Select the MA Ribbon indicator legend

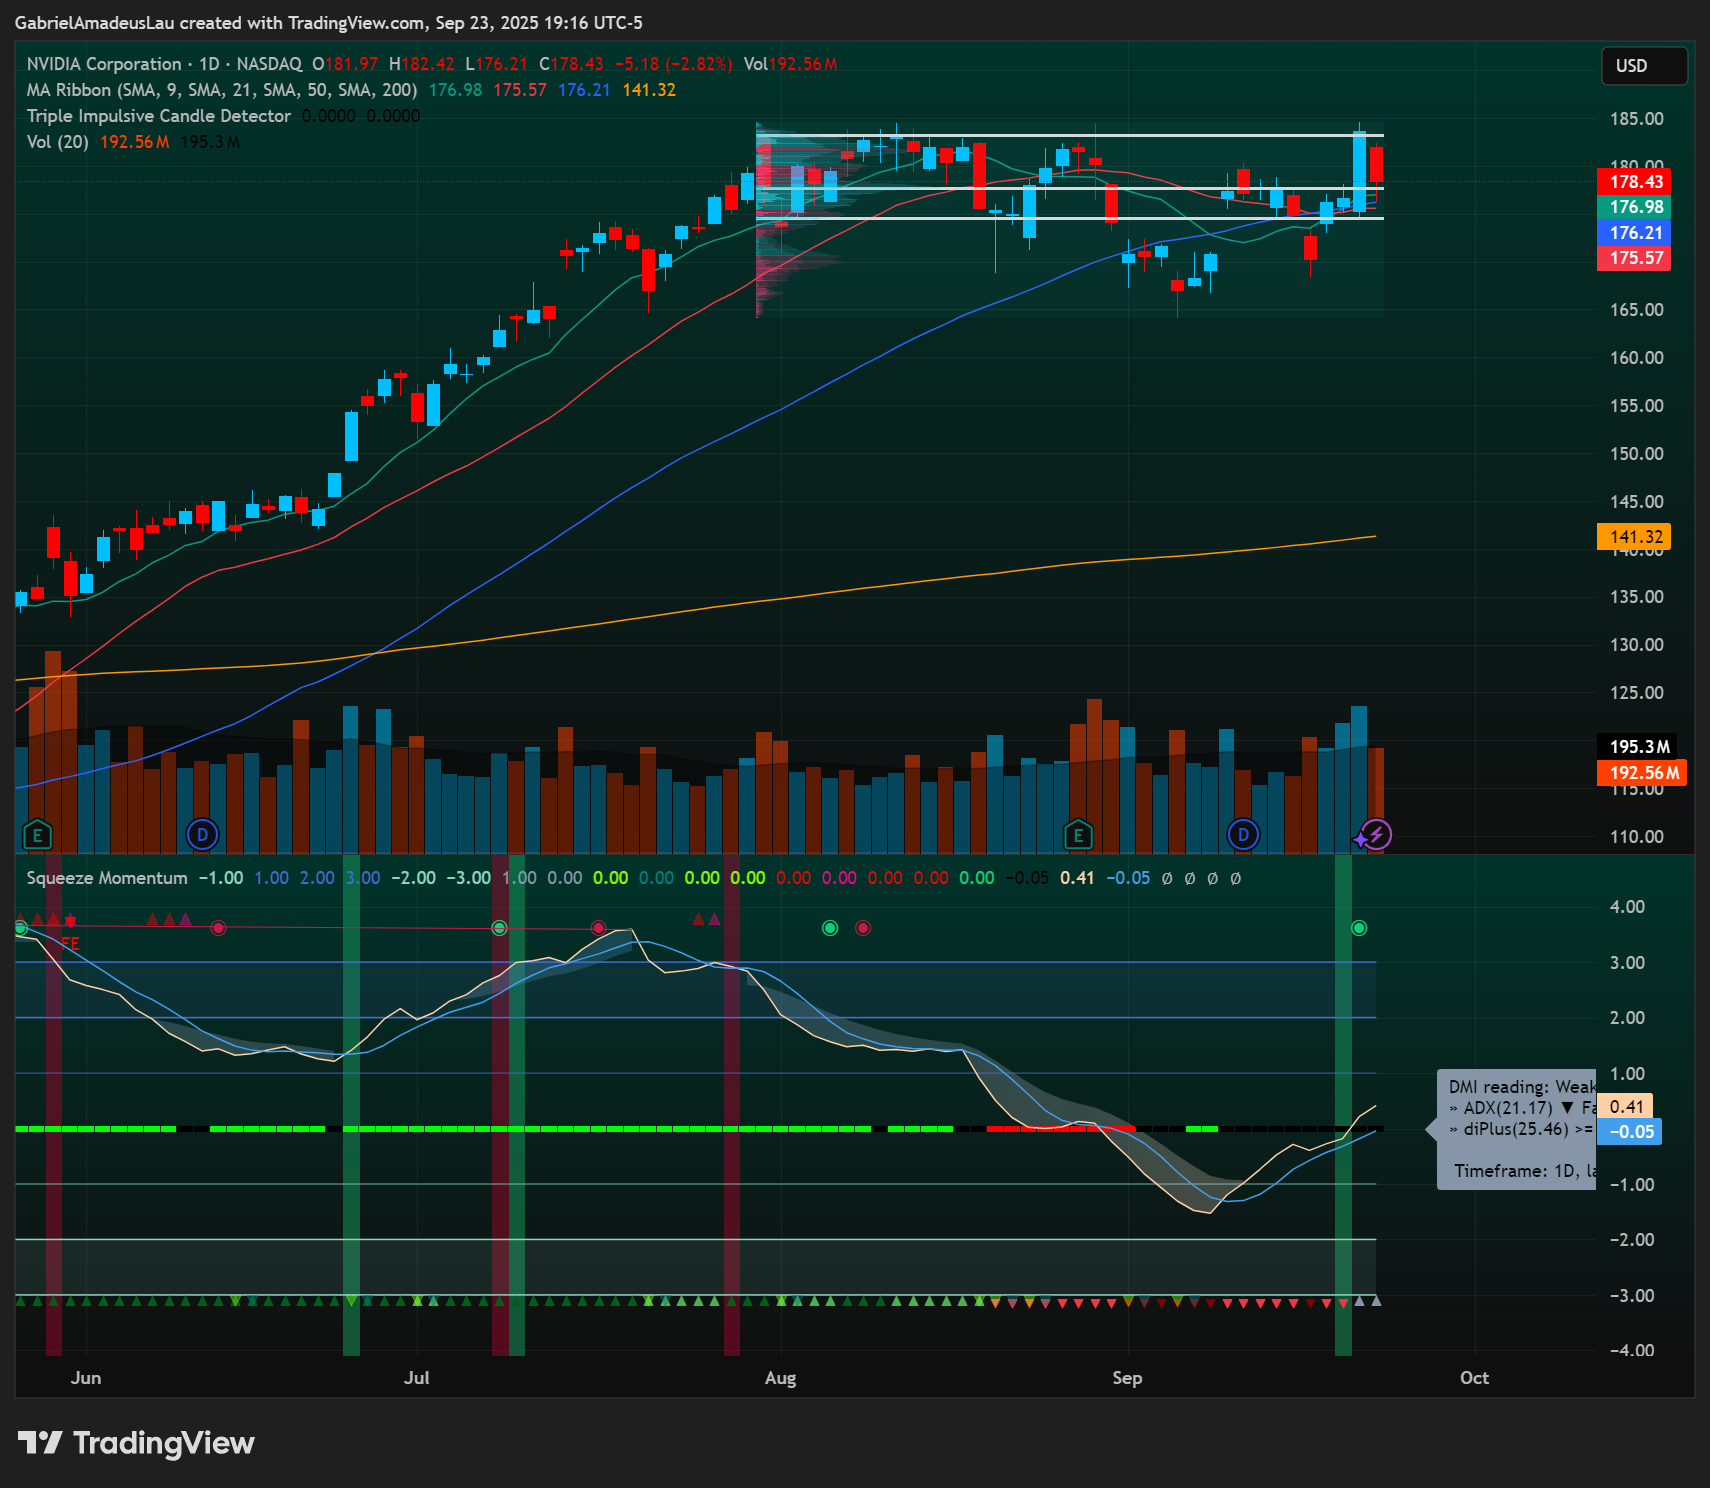222,90
